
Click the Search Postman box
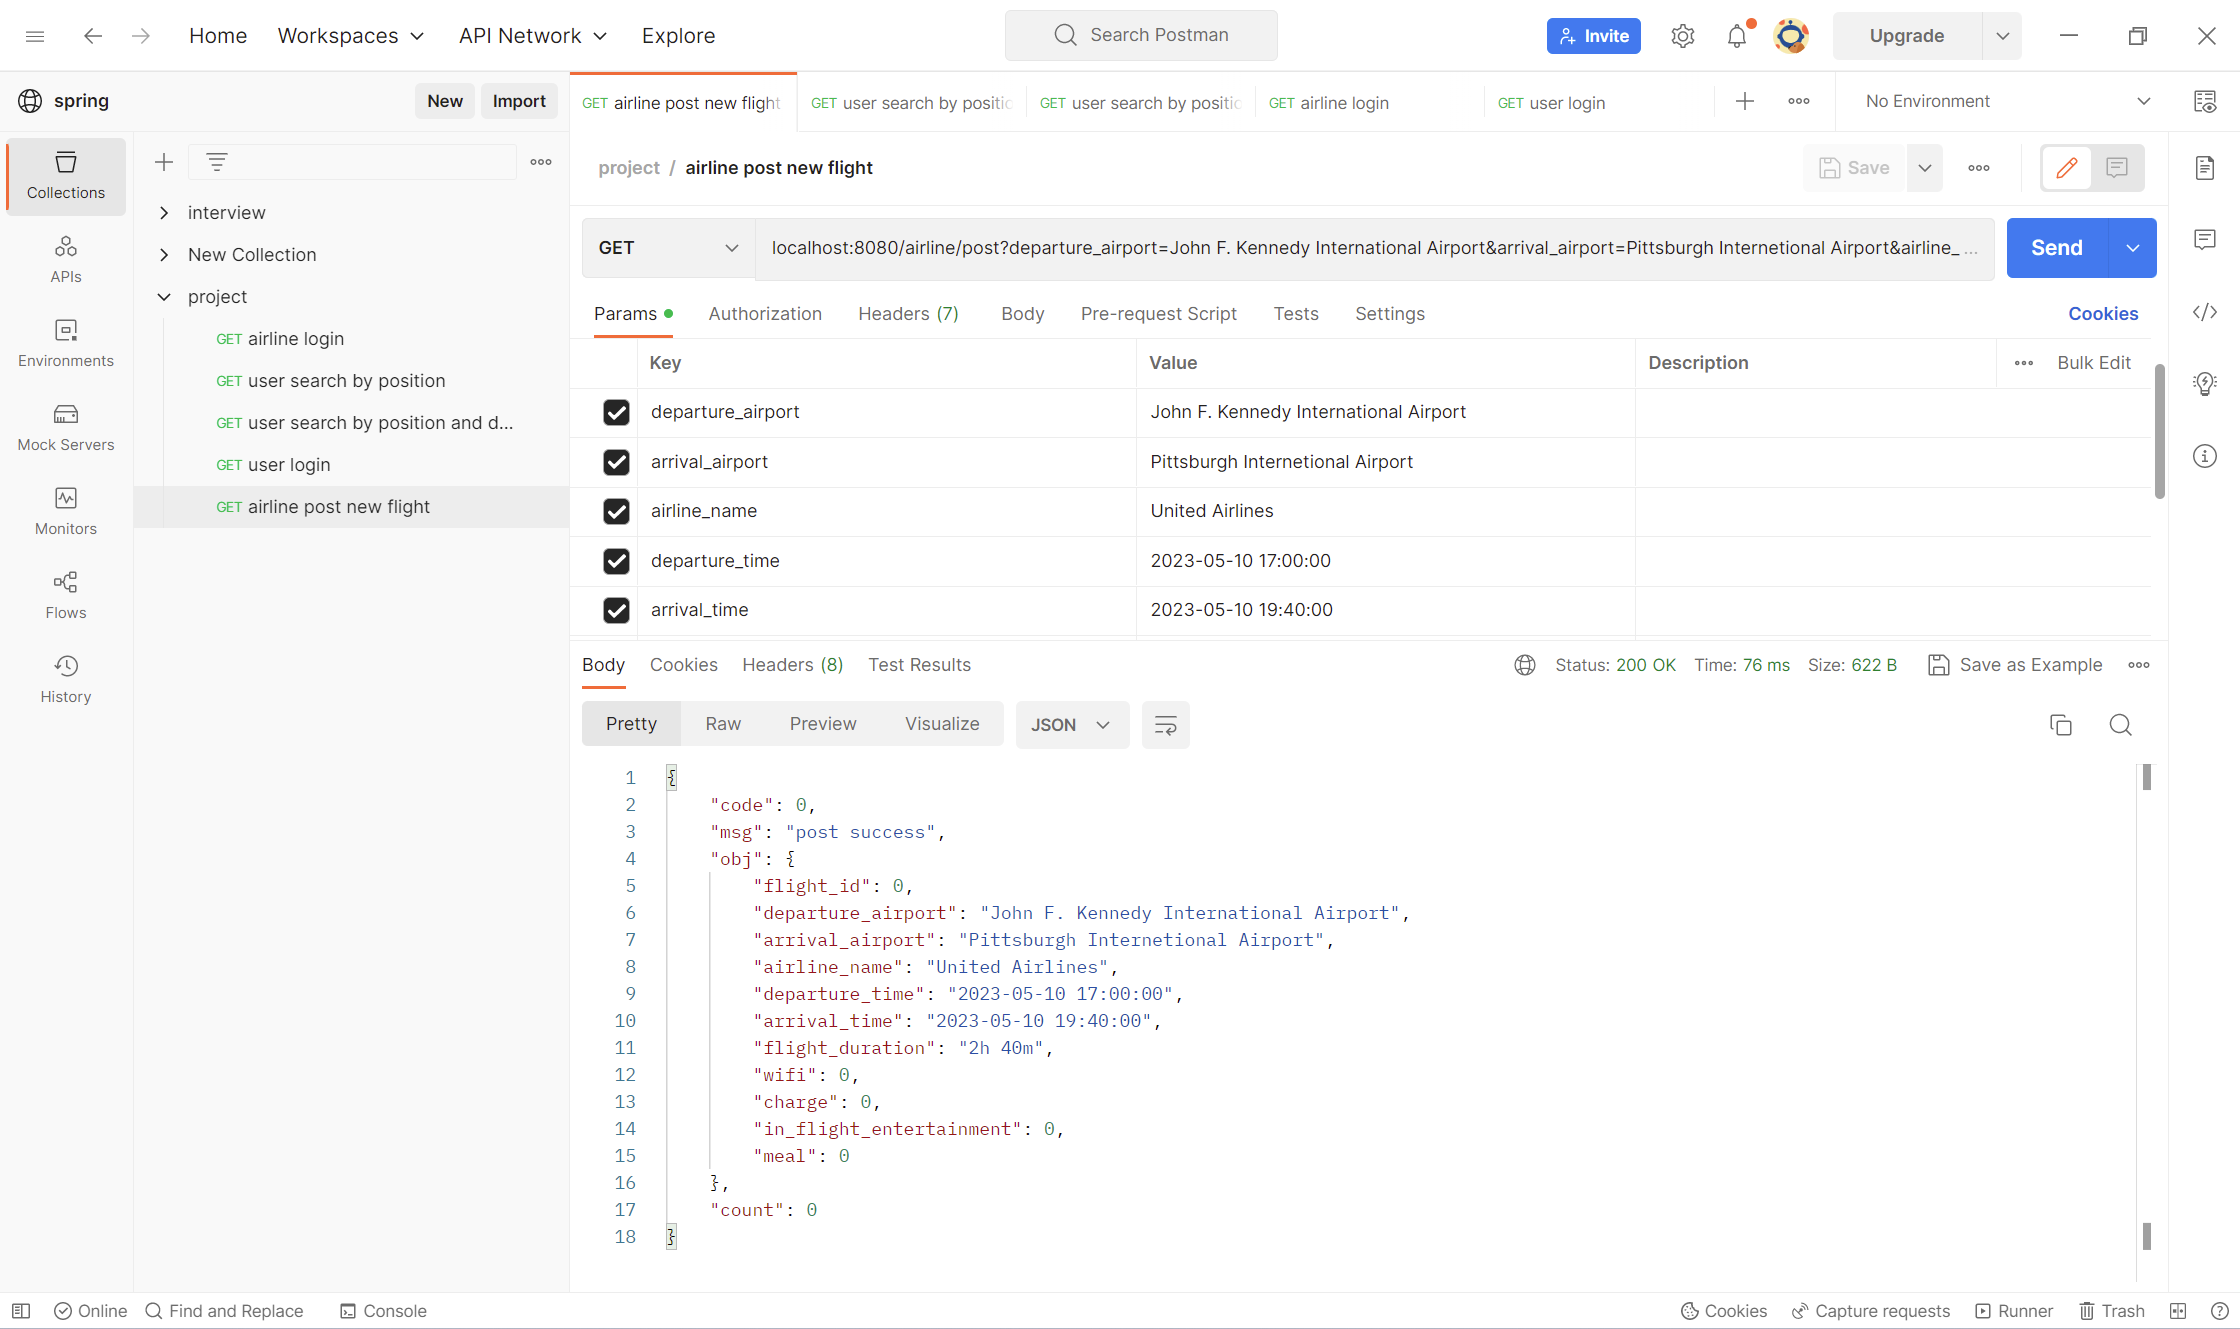(x=1141, y=35)
